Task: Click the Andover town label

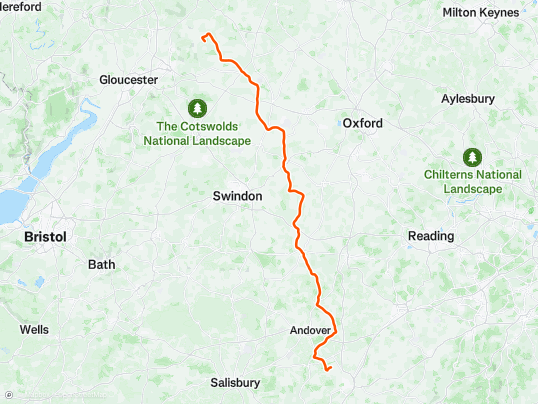Action: (x=310, y=330)
